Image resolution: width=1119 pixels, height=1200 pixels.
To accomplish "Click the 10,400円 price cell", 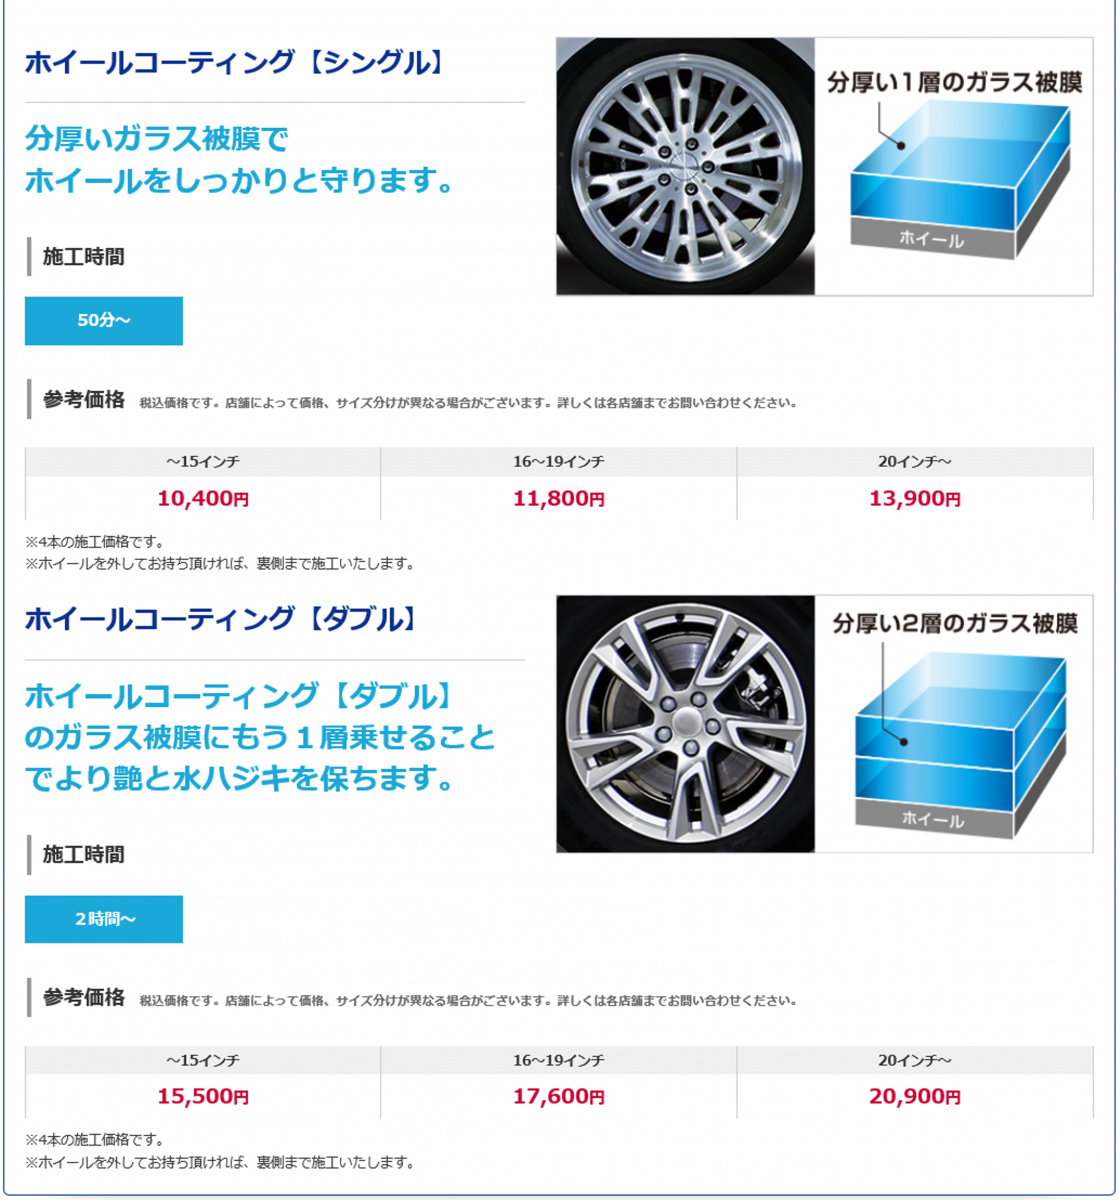I will [x=203, y=498].
